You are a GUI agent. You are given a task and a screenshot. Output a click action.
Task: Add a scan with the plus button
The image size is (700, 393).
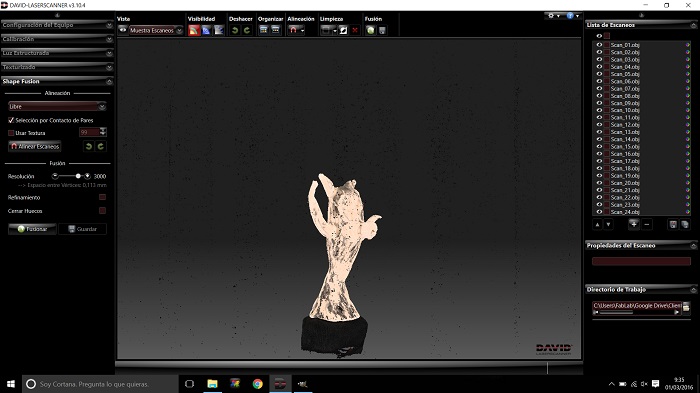pyautogui.click(x=633, y=224)
